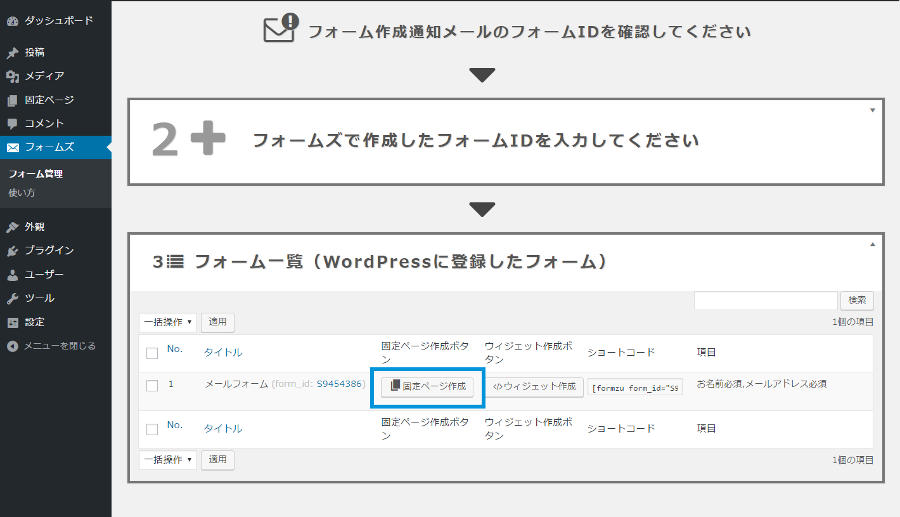The height and width of the screenshot is (517, 900).
Task: Sort by No. in table footer
Action: pos(174,425)
